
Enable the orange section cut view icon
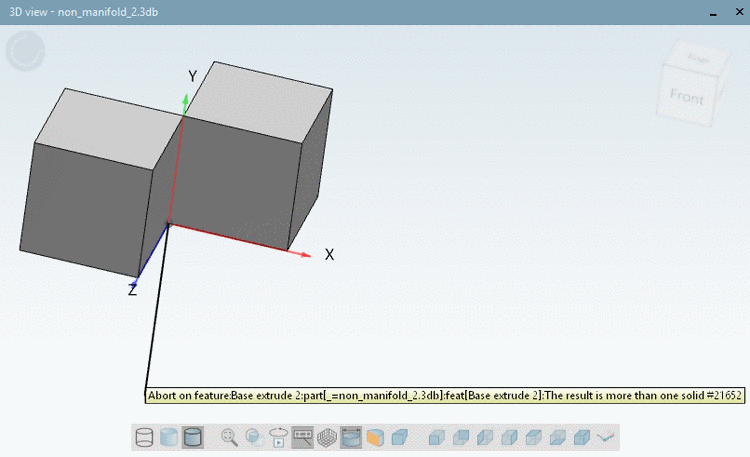pyautogui.click(x=375, y=437)
